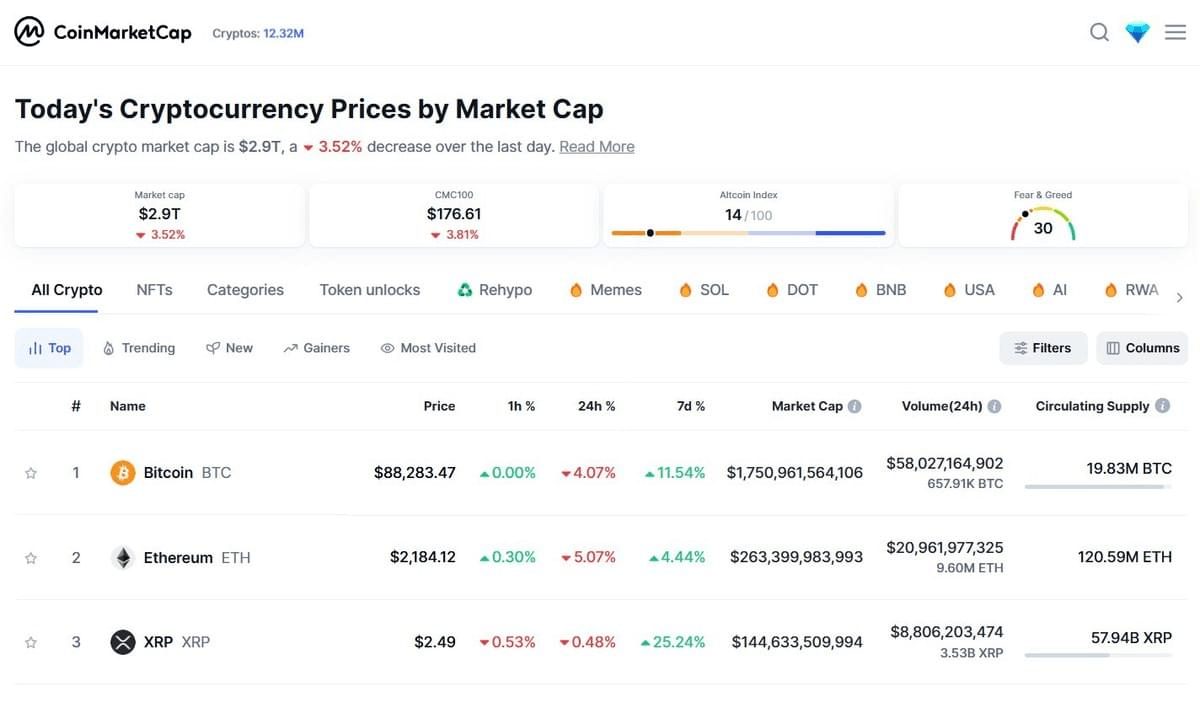This screenshot has height=709, width=1200.
Task: Click the CoinMarketCap logo
Action: [102, 33]
